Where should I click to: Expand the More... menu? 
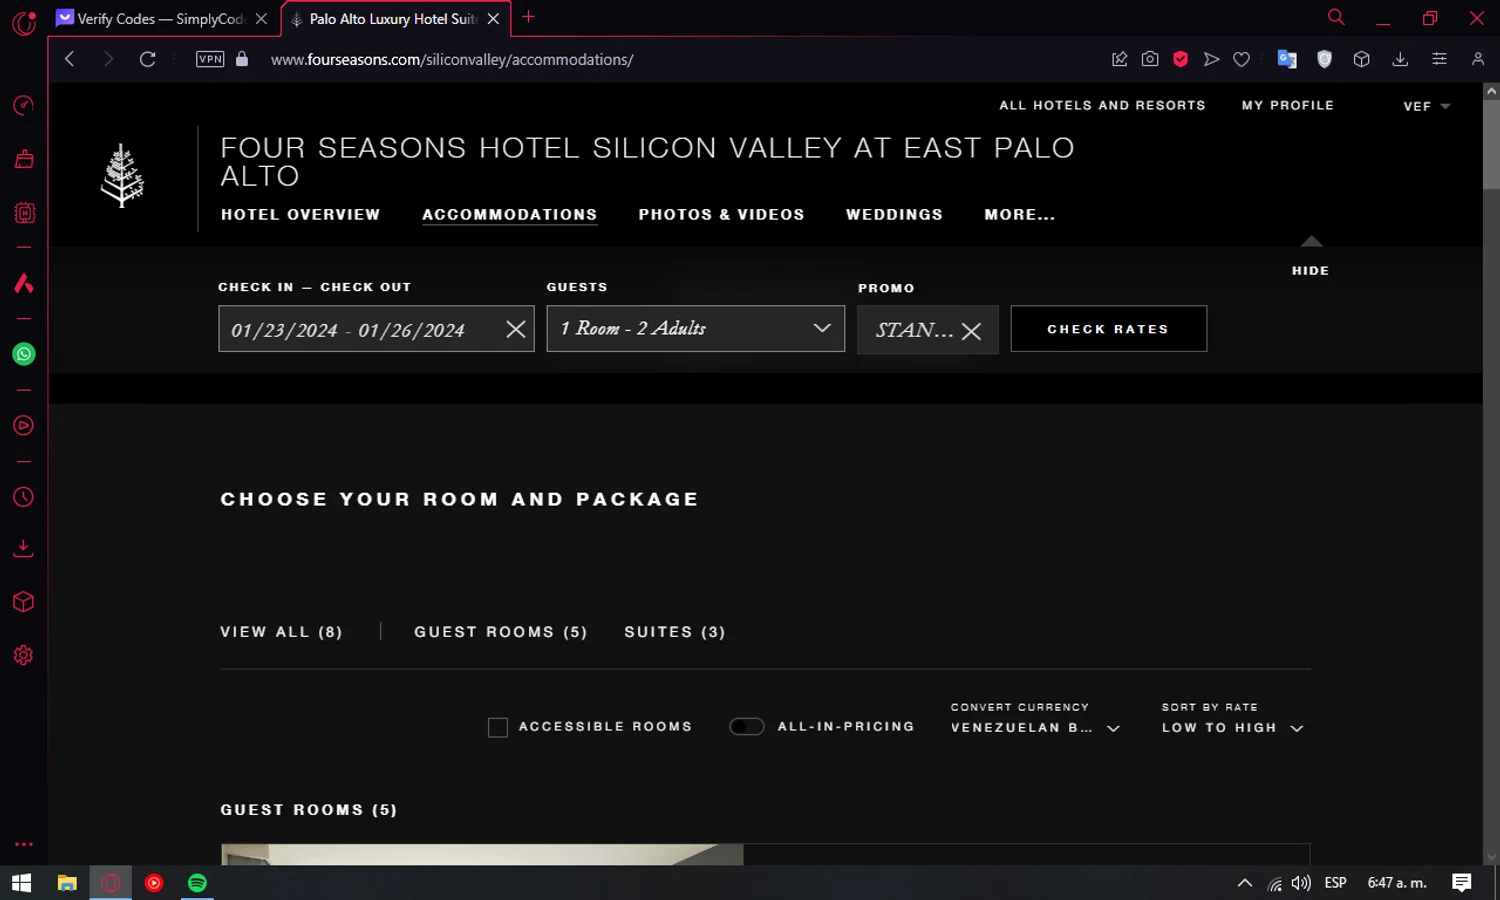coord(1019,214)
